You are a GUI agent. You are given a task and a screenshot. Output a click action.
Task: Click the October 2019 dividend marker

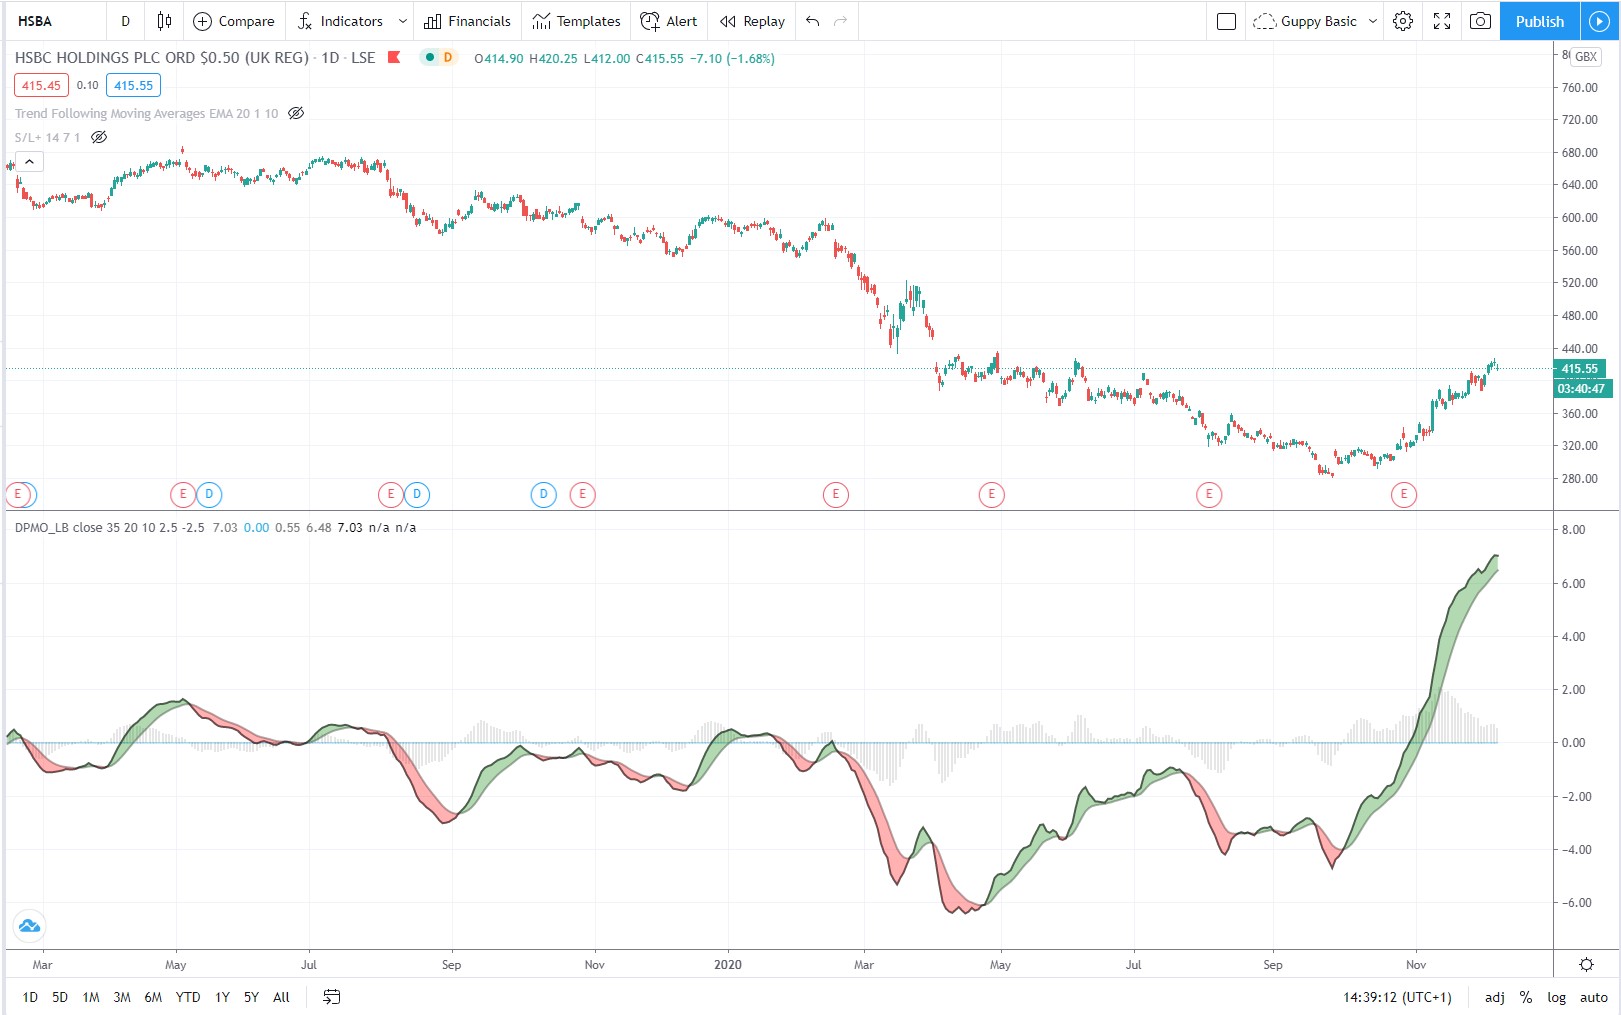tap(543, 494)
